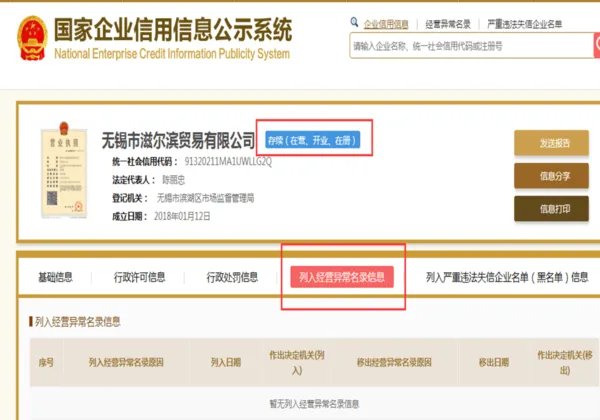Click the company name 无锡市滋尔滨贸易有限公司

tap(178, 140)
